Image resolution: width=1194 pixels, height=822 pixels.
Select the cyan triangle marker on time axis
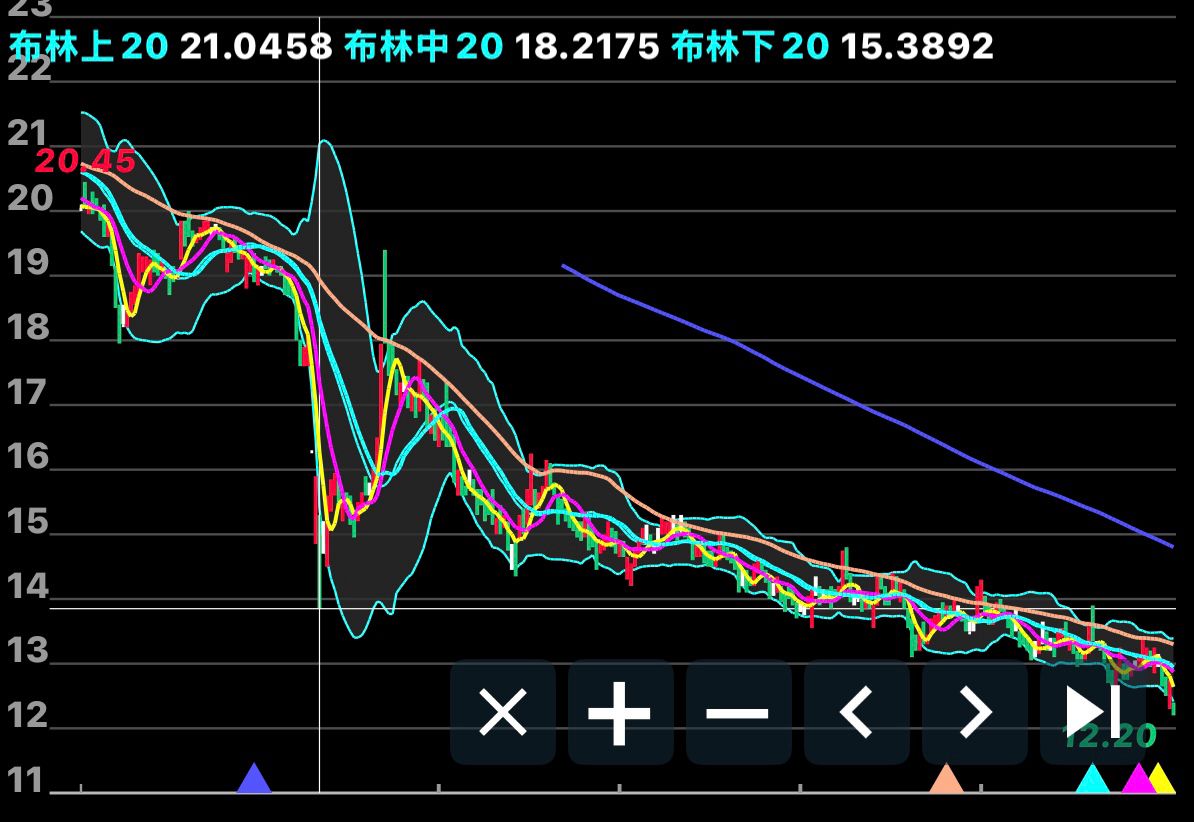pos(1093,779)
